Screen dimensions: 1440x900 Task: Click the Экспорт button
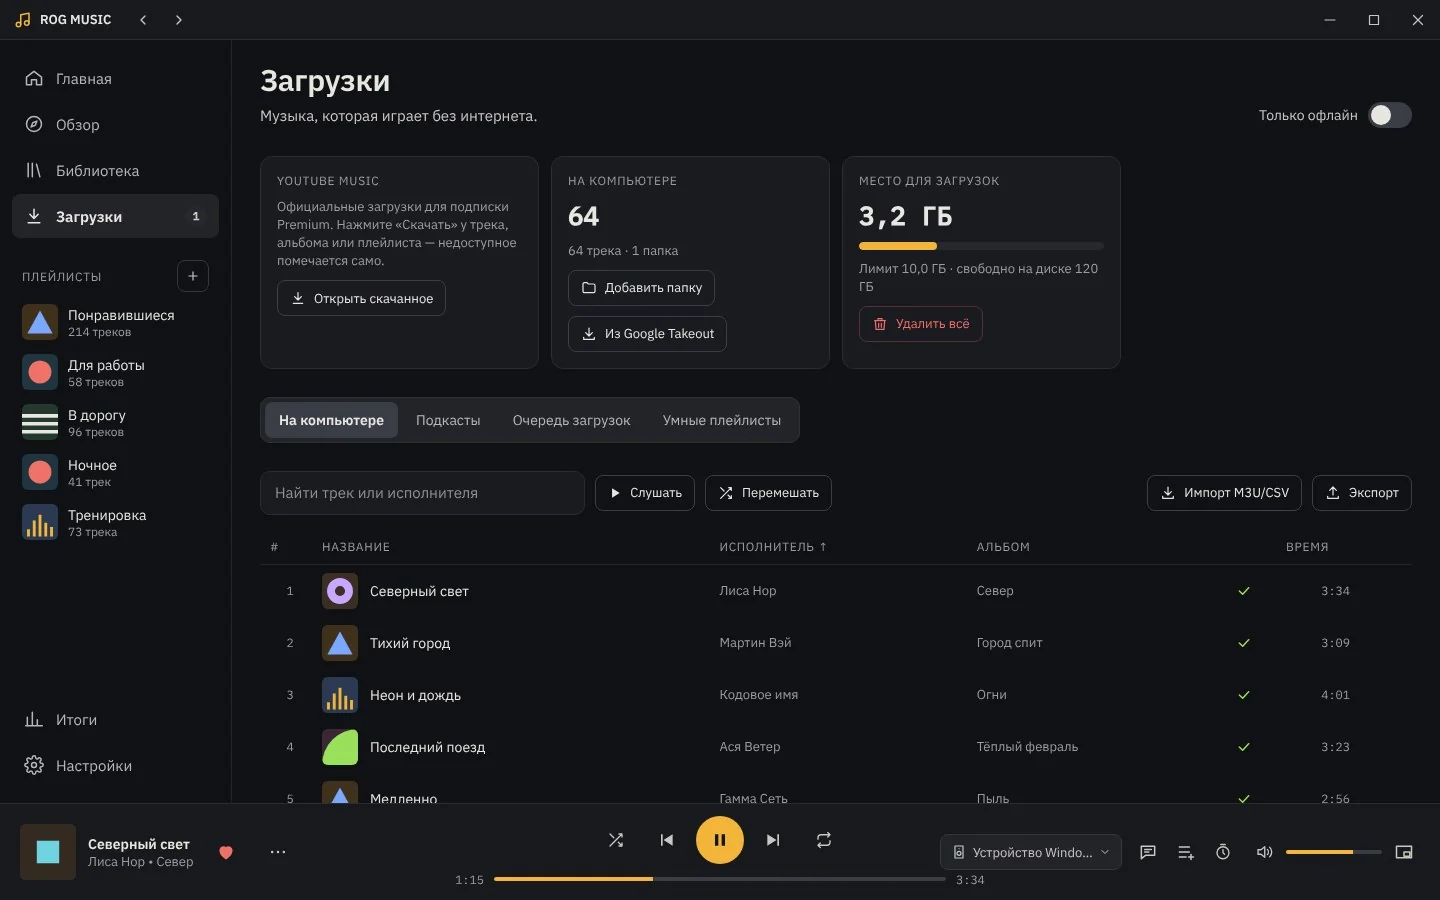(x=1362, y=493)
